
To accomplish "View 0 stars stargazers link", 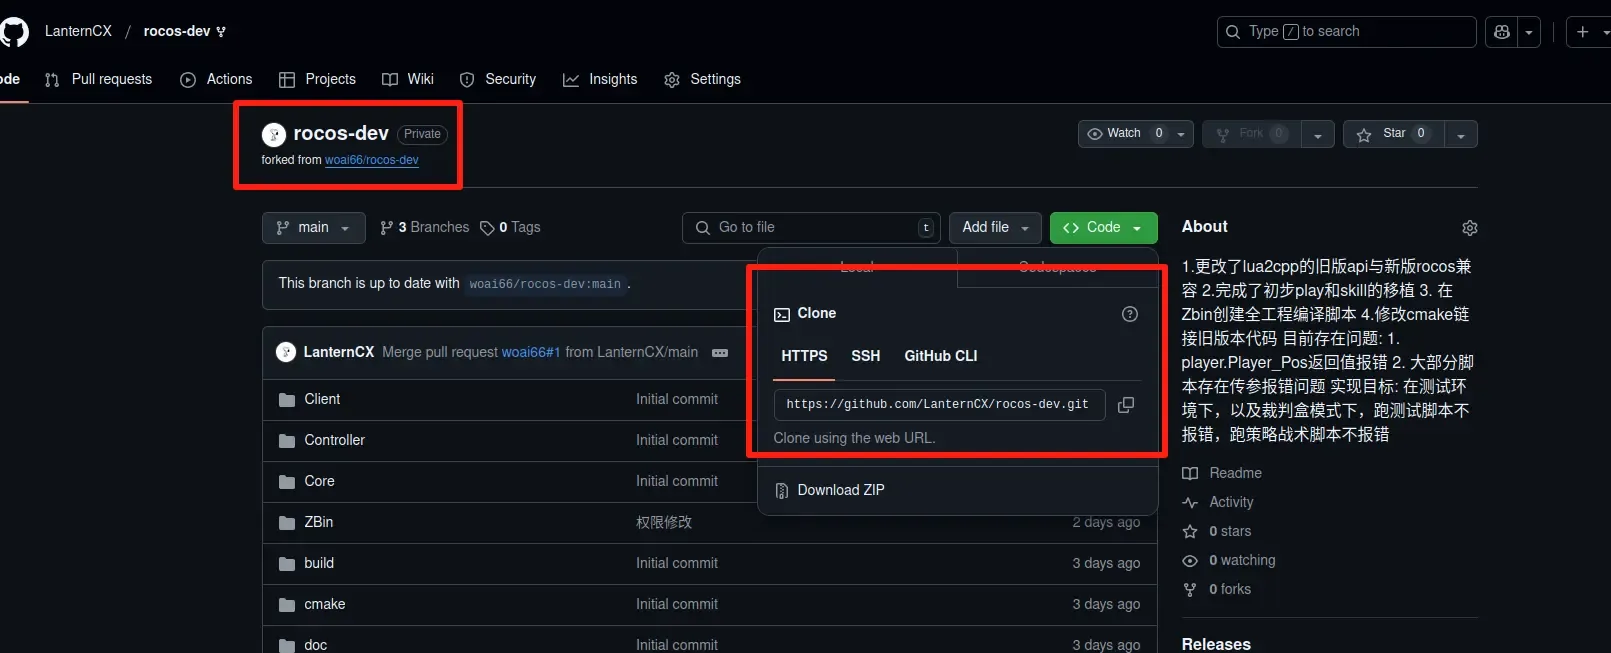I will click(1230, 531).
